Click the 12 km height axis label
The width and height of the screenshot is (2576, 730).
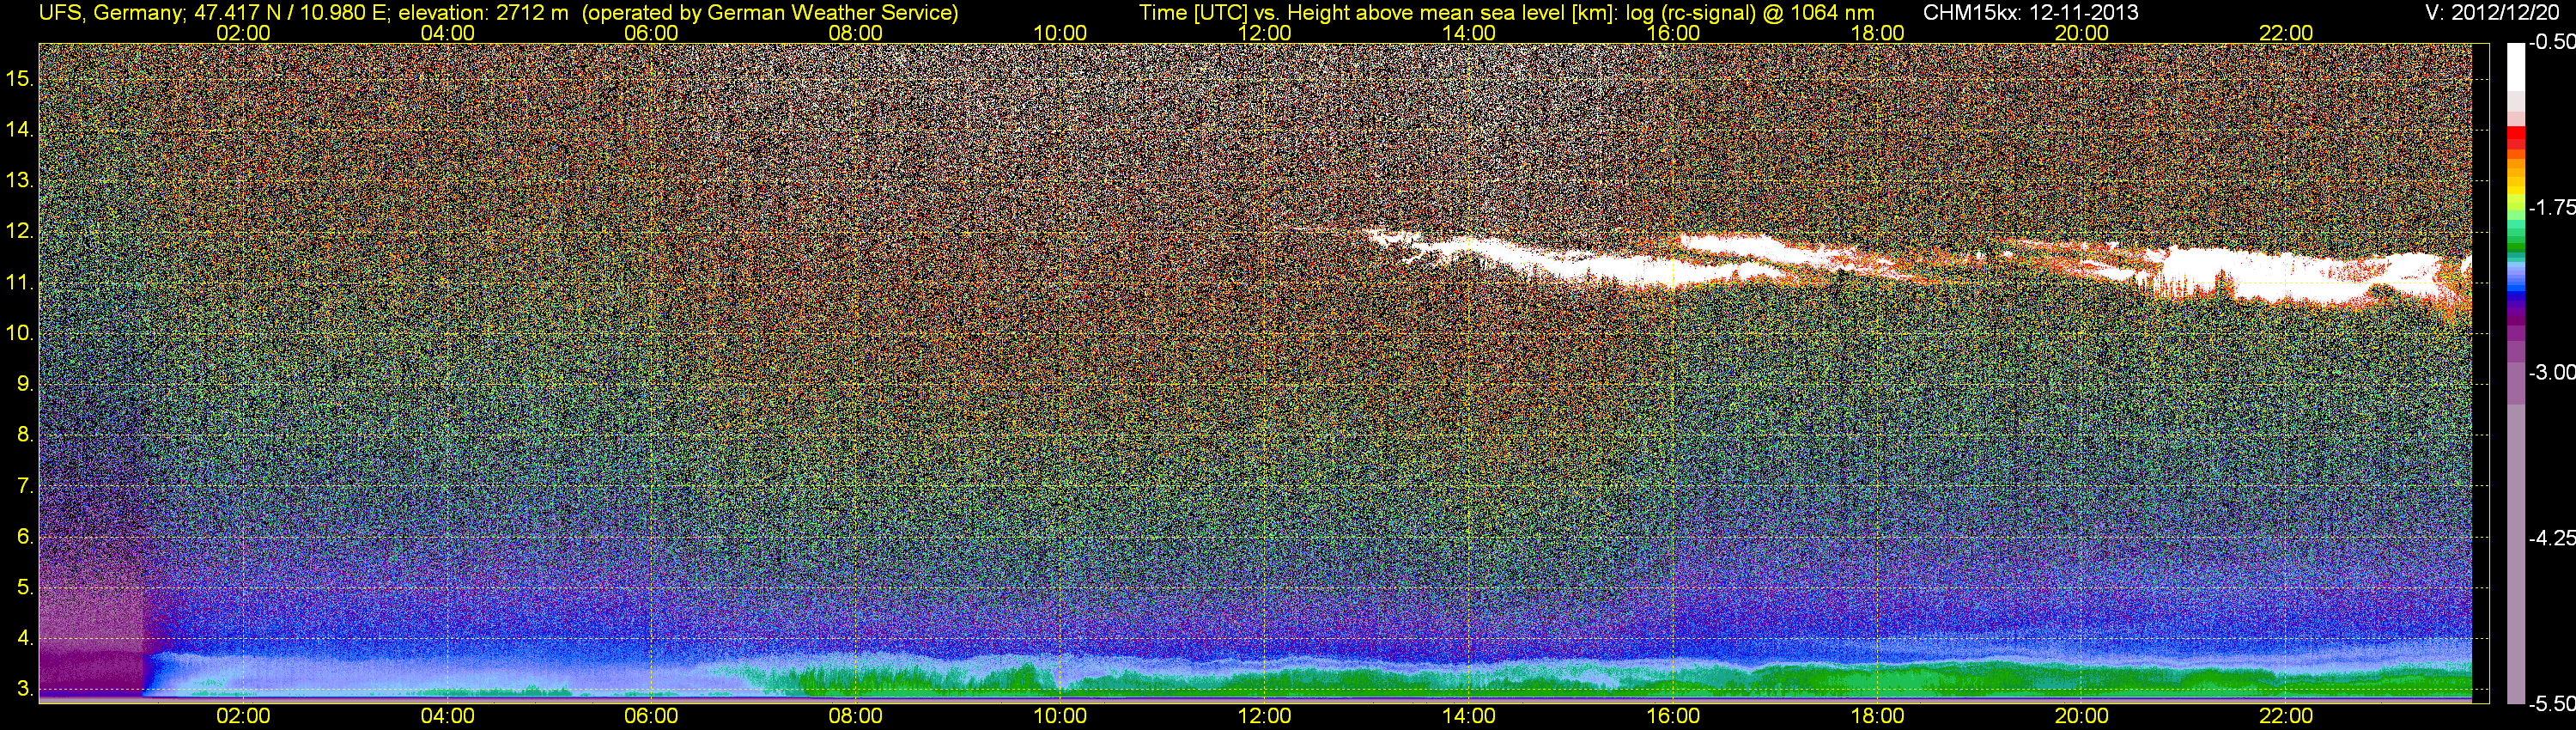tap(20, 232)
